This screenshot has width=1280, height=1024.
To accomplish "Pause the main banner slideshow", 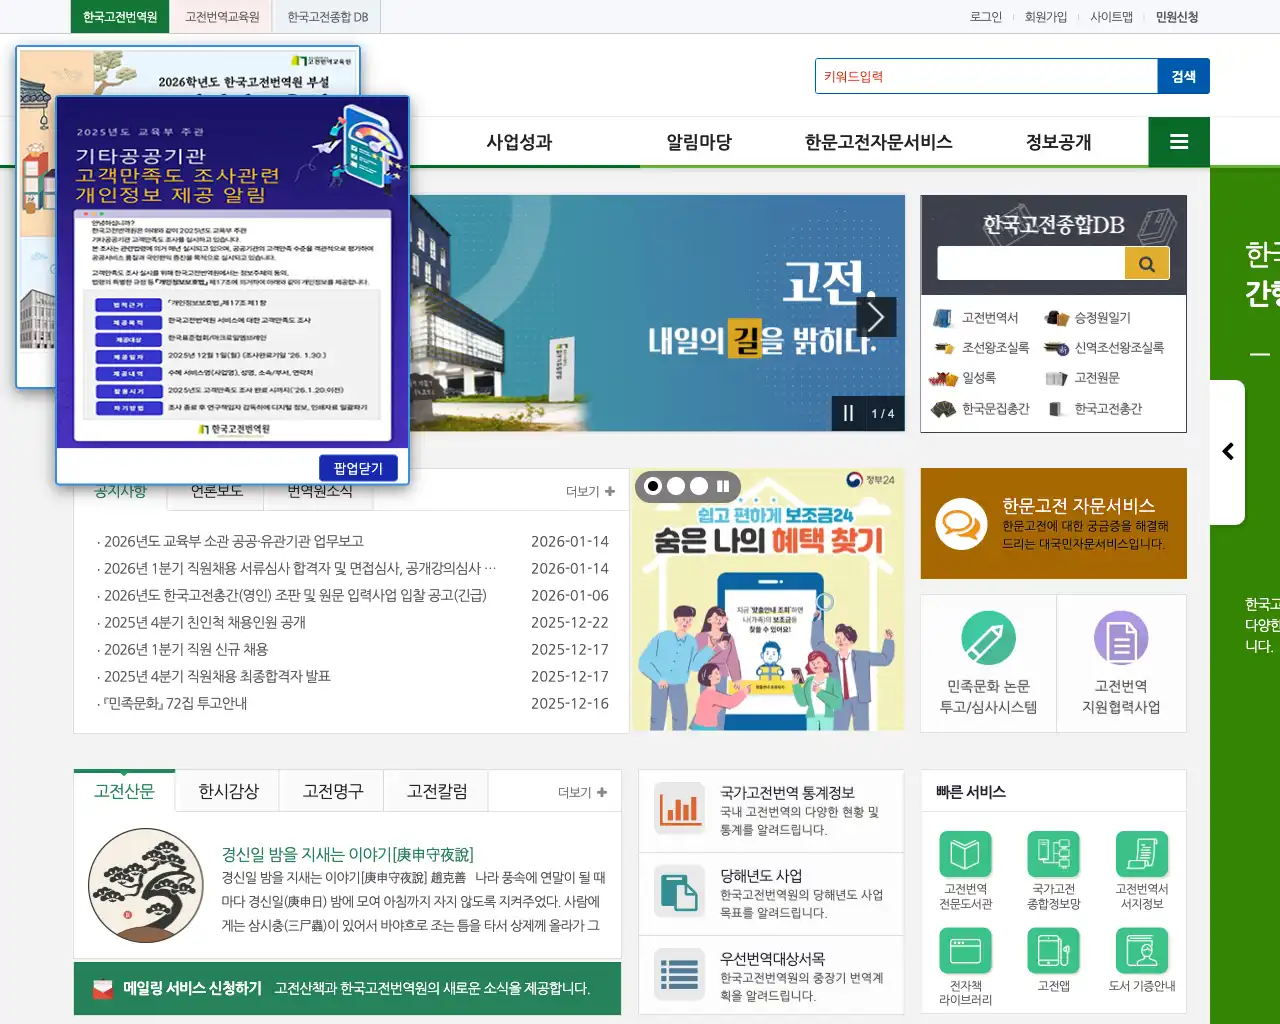I will [847, 413].
